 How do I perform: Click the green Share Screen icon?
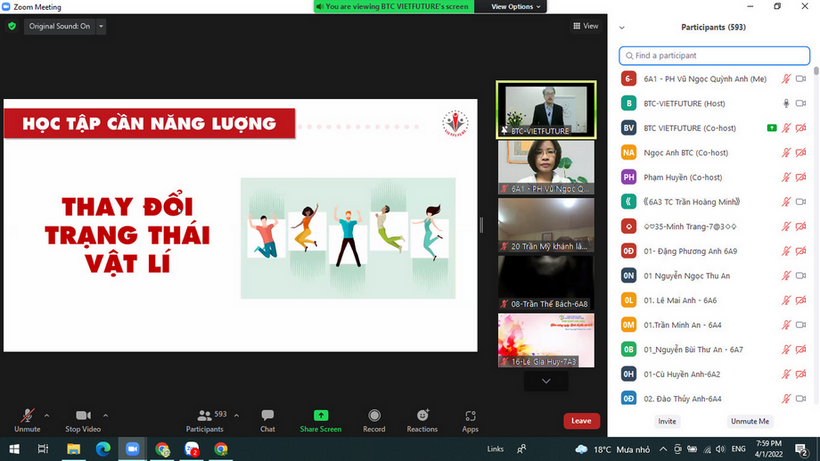coord(320,415)
